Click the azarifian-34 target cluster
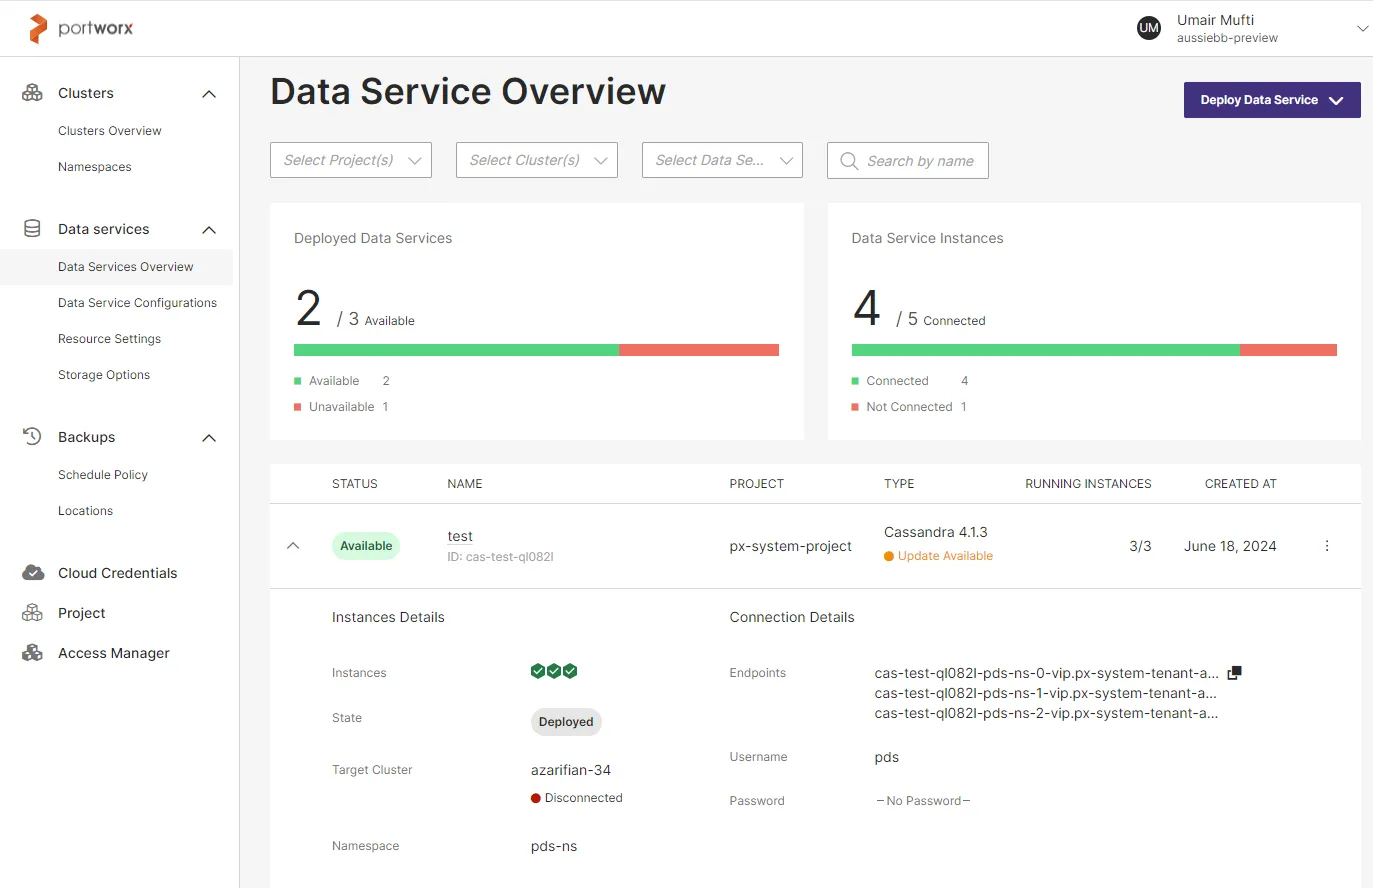 pos(571,770)
